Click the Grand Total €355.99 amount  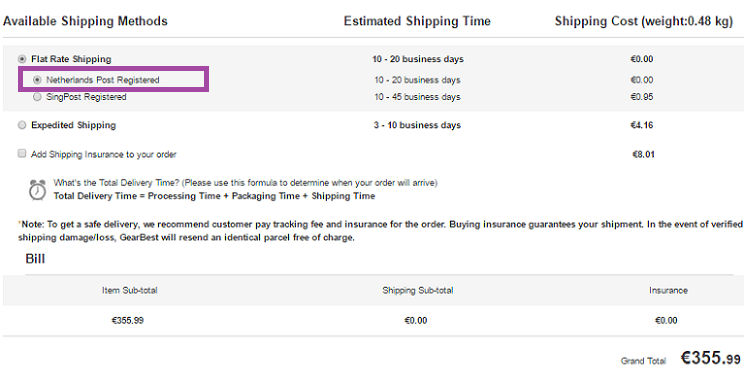711,358
